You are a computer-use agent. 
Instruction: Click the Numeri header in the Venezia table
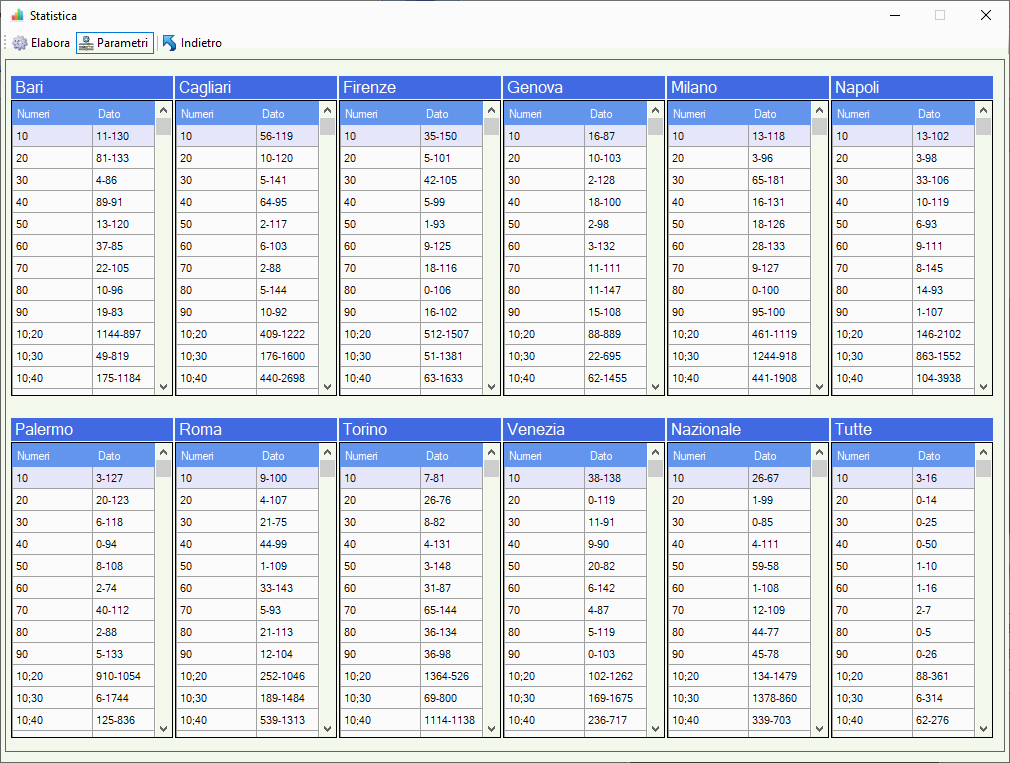pyautogui.click(x=544, y=456)
